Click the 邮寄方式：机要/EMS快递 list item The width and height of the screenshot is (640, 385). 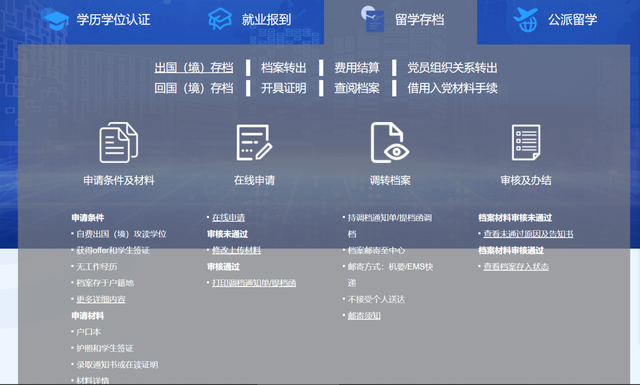coord(390,275)
